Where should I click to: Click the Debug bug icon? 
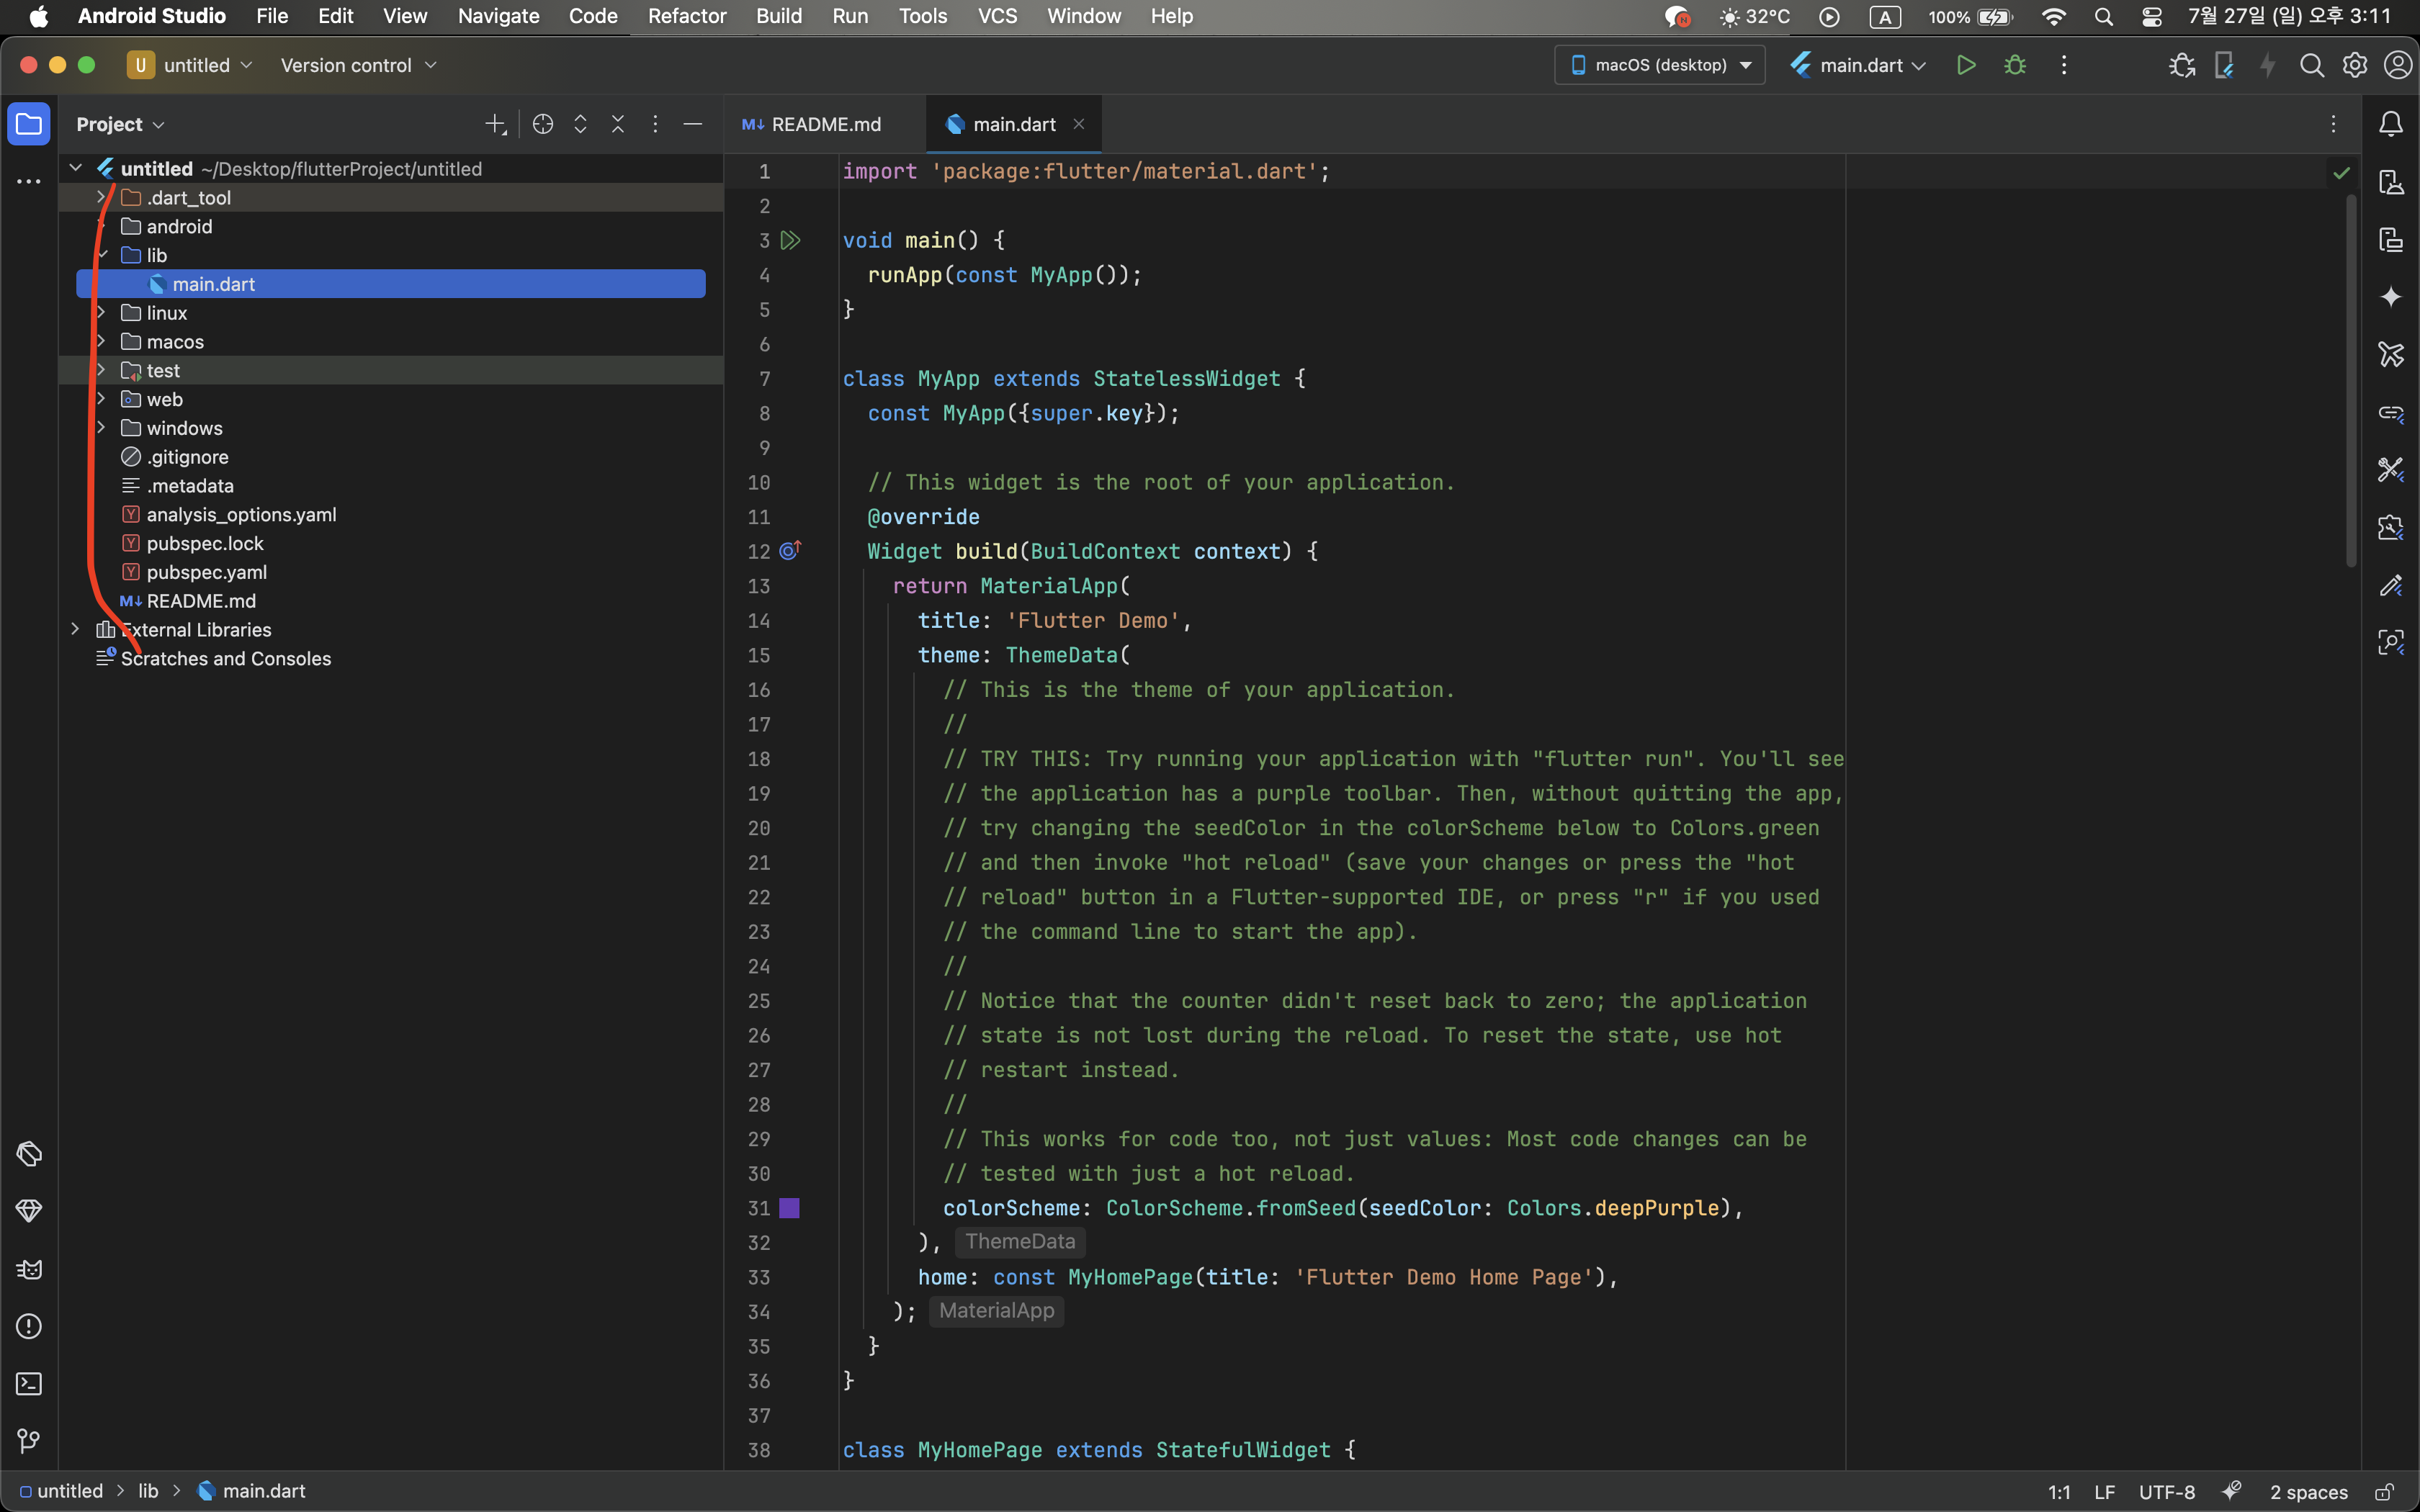click(2015, 65)
